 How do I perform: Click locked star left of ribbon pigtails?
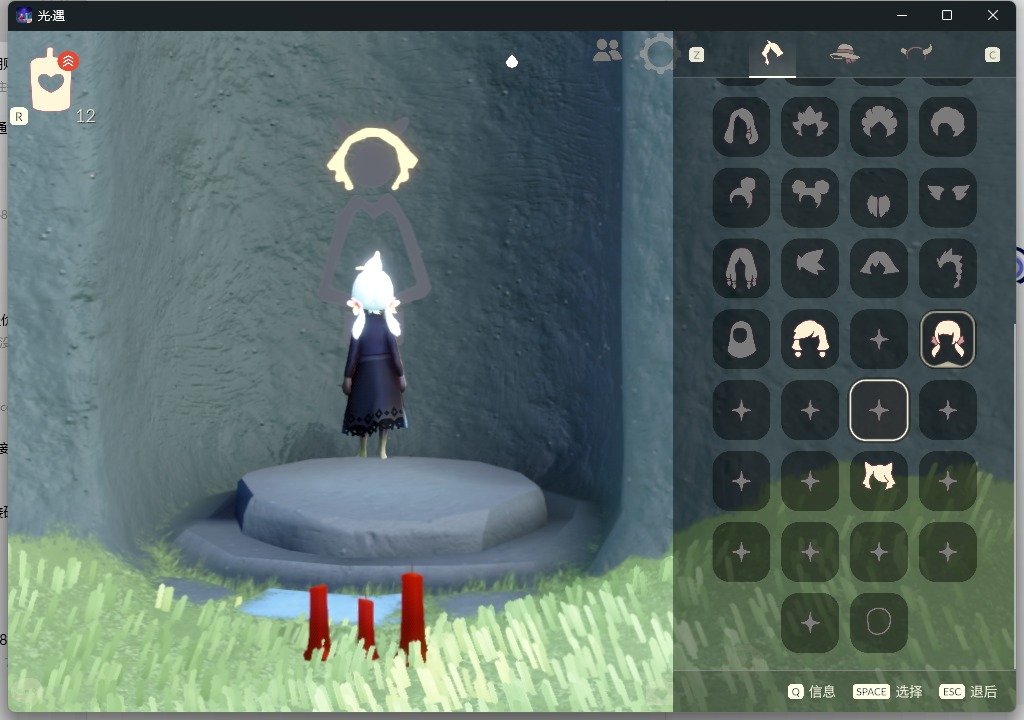pos(879,339)
